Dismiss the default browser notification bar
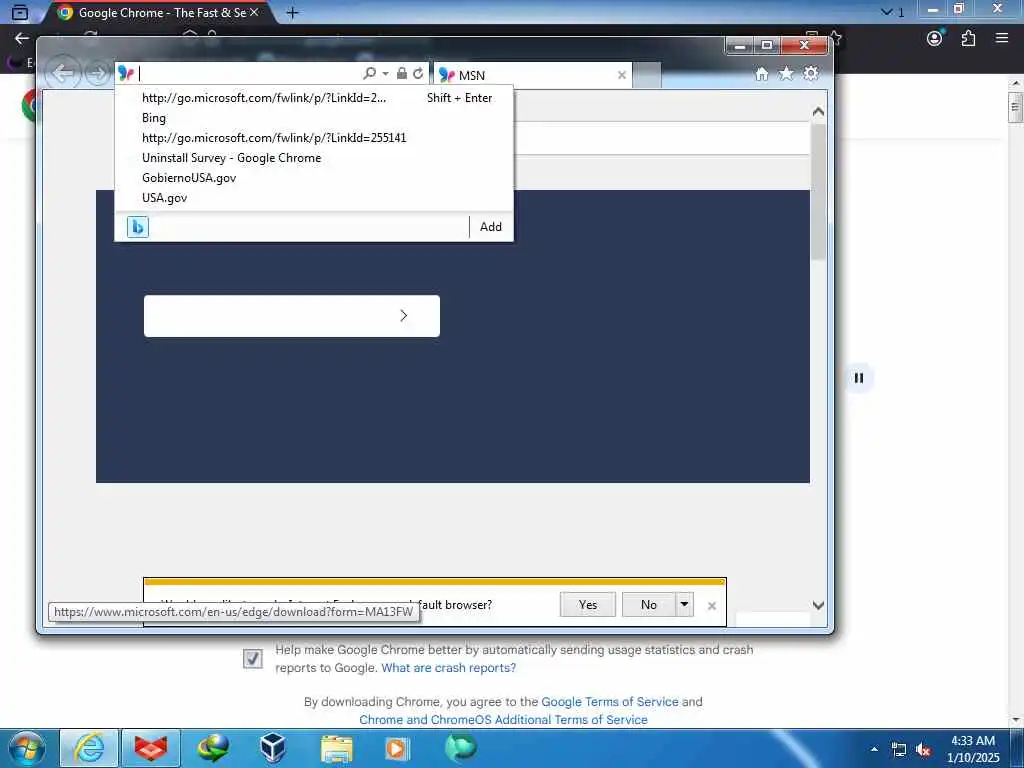 click(712, 606)
